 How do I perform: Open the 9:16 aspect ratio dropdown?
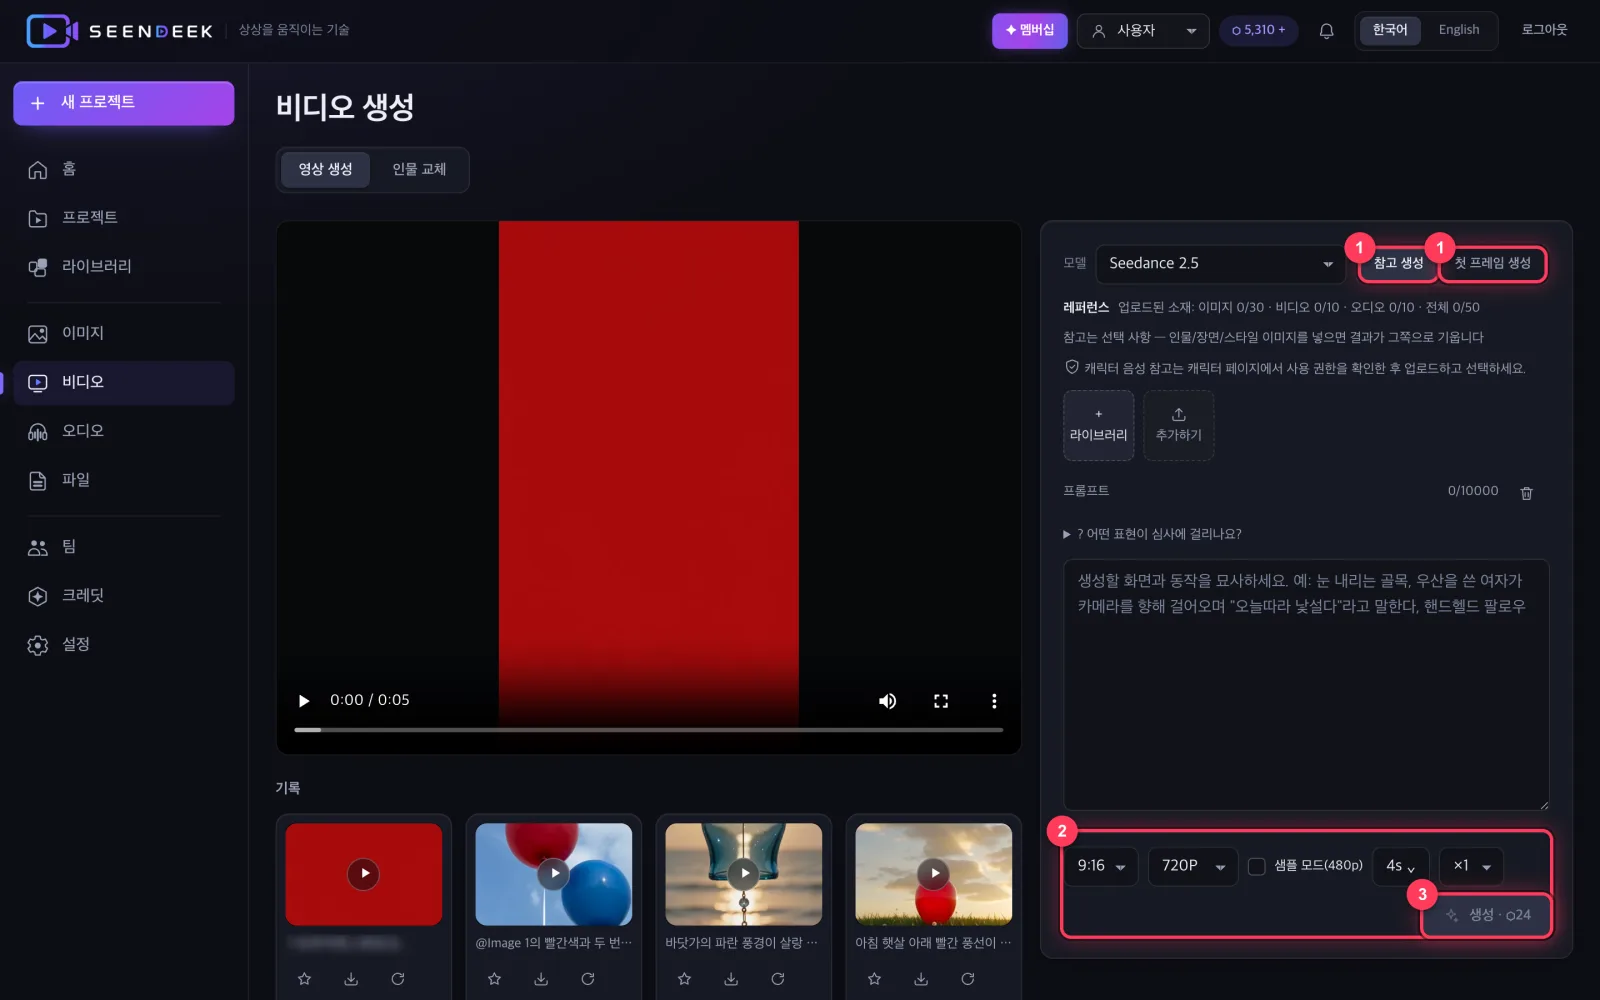[1101, 866]
